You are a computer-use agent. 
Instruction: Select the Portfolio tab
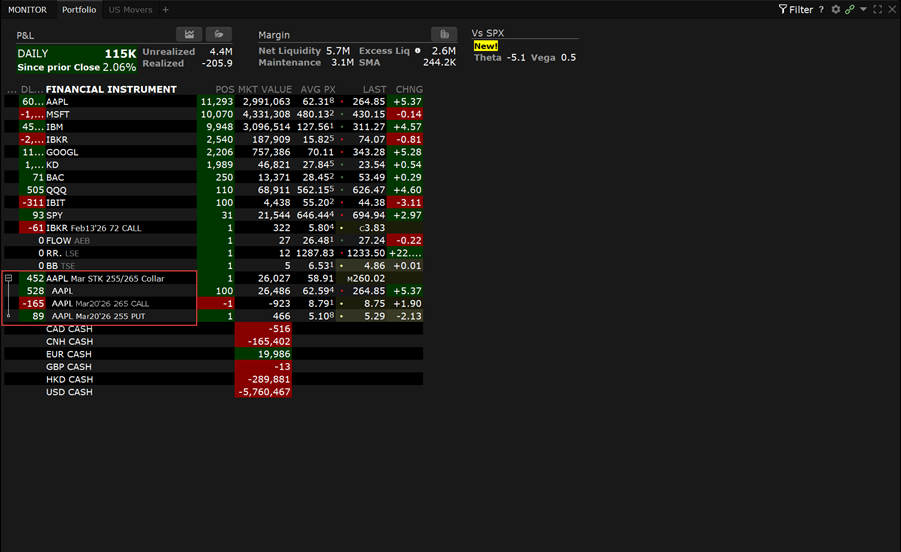(79, 9)
